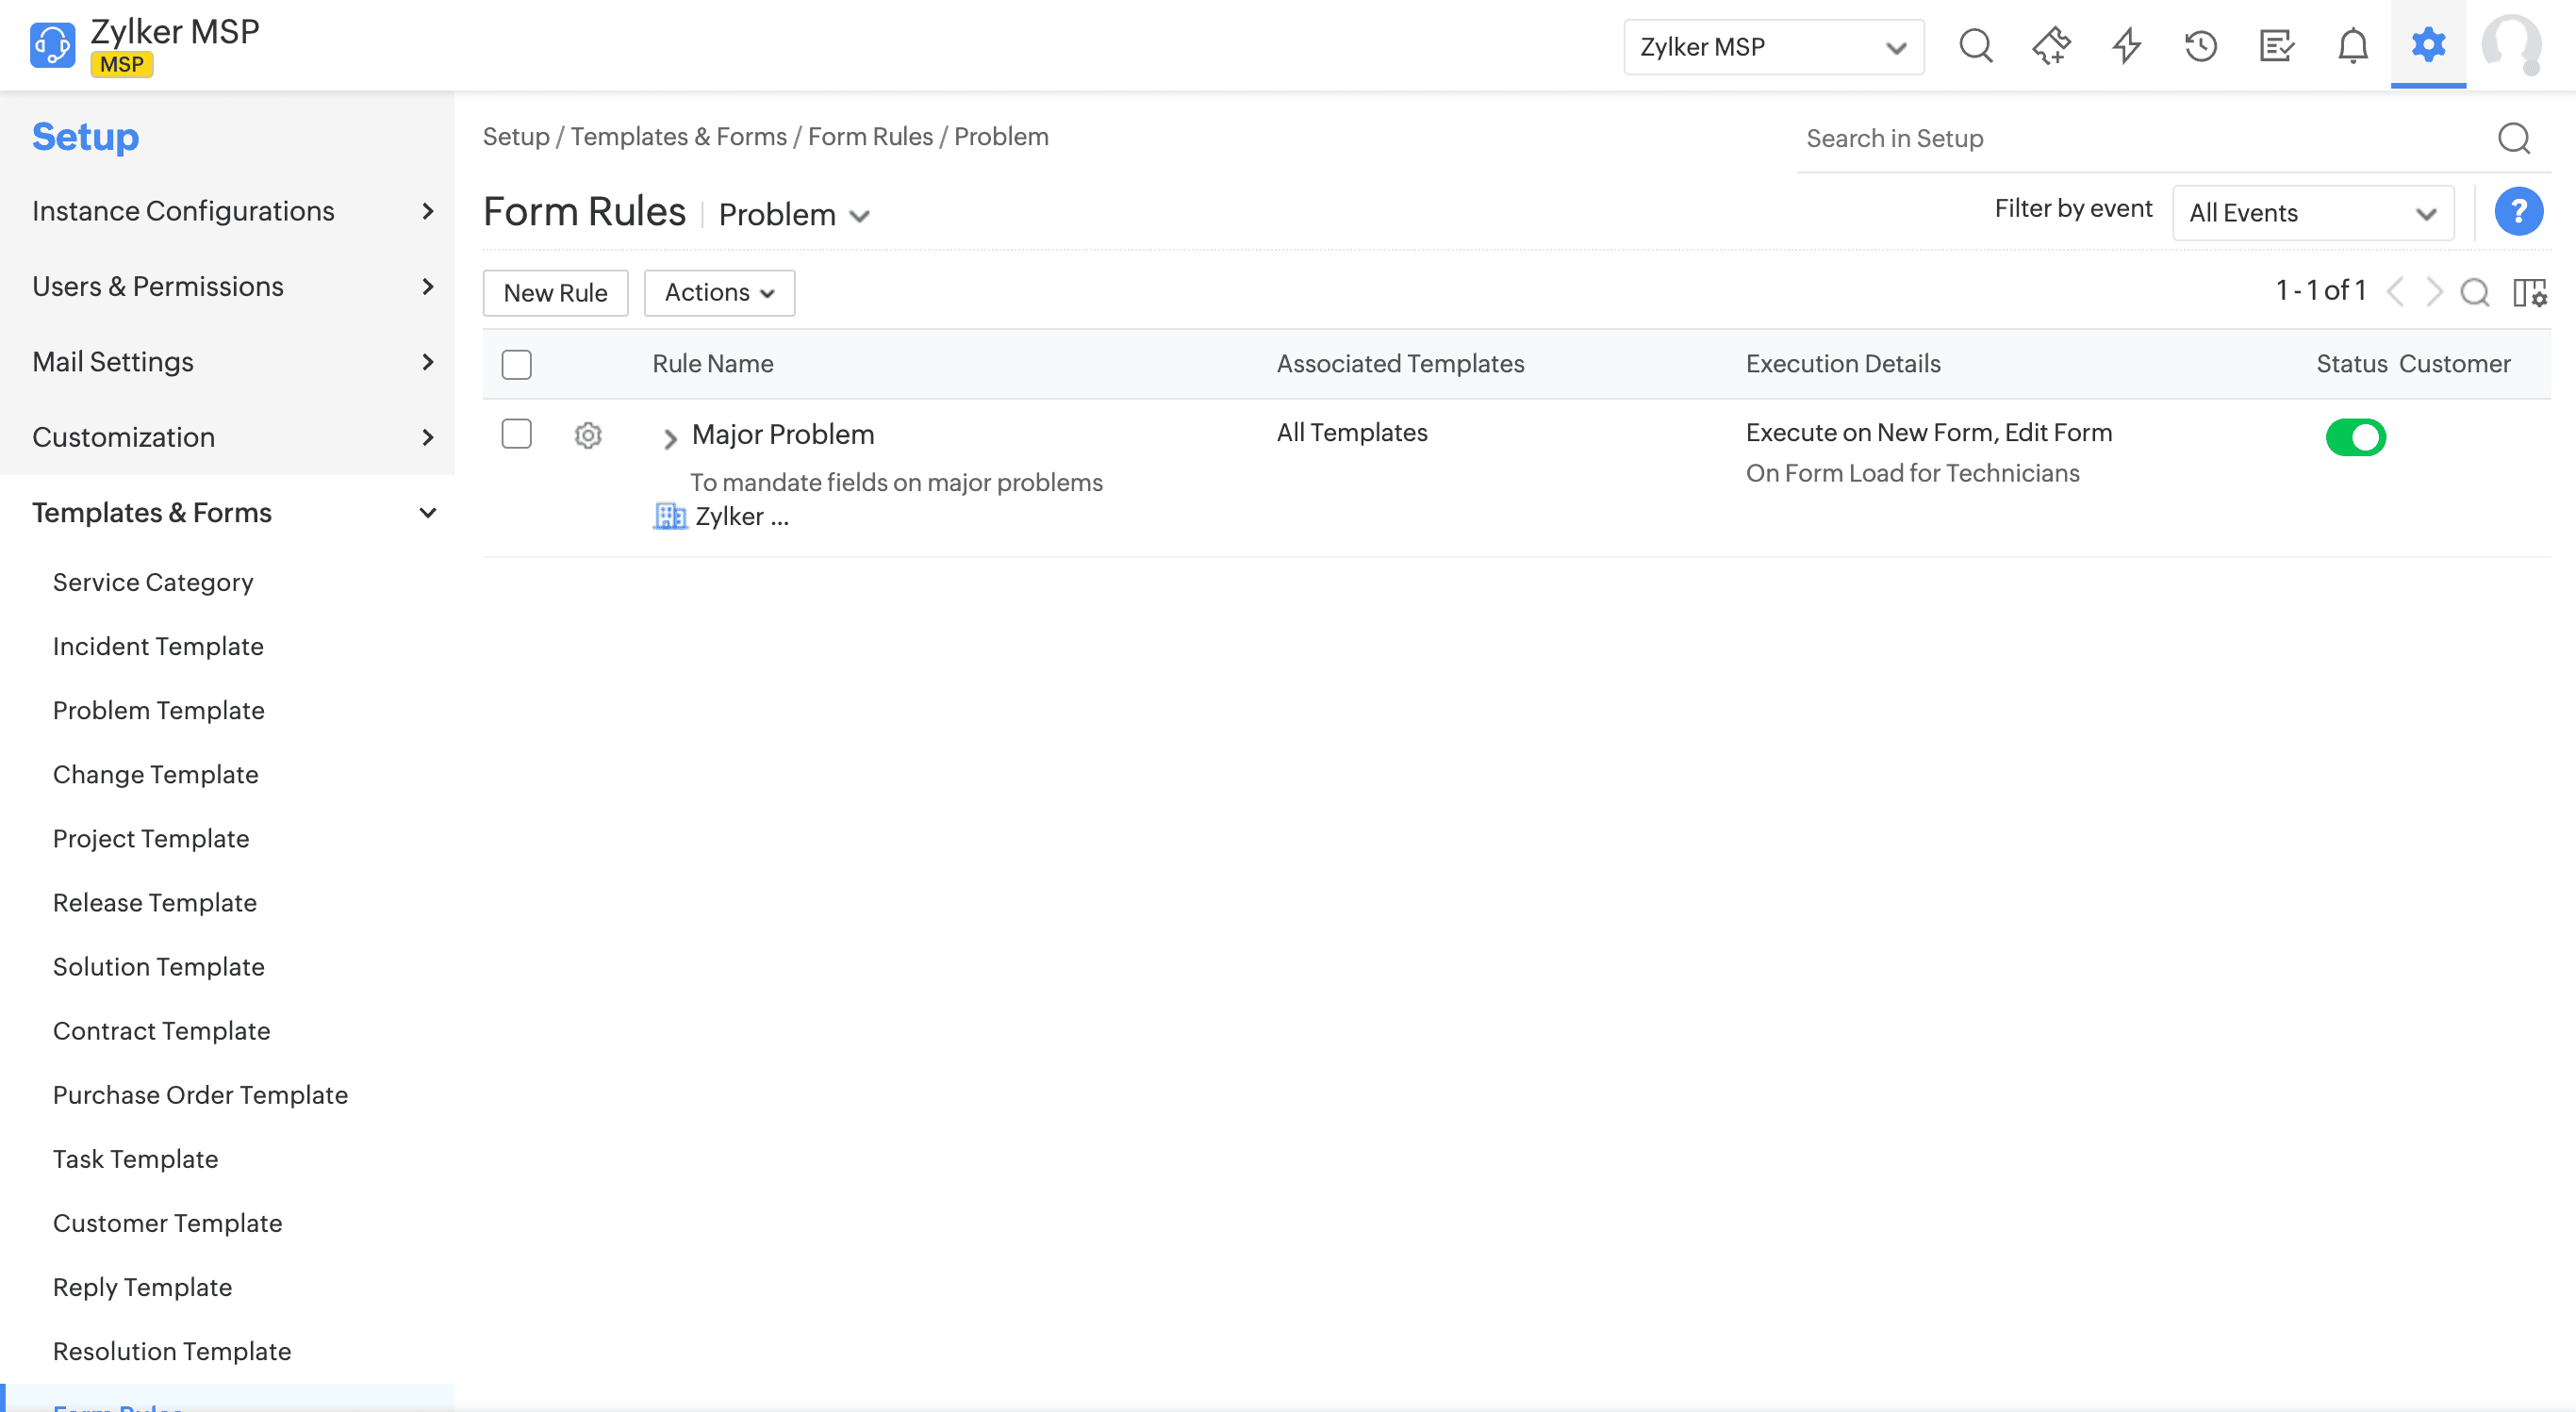Open the Setup gear in top bar
The height and width of the screenshot is (1412, 2576).
point(2428,45)
